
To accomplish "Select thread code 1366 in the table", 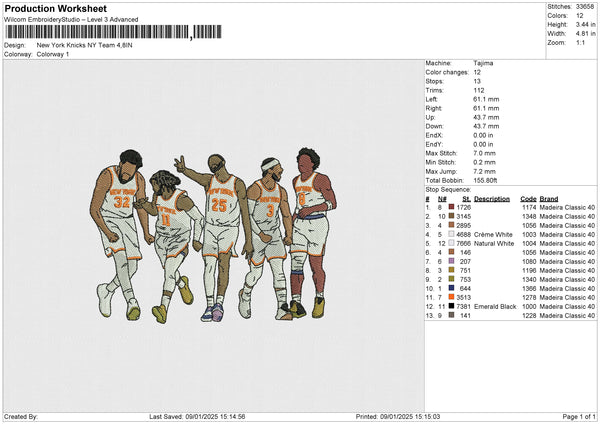I will point(529,288).
